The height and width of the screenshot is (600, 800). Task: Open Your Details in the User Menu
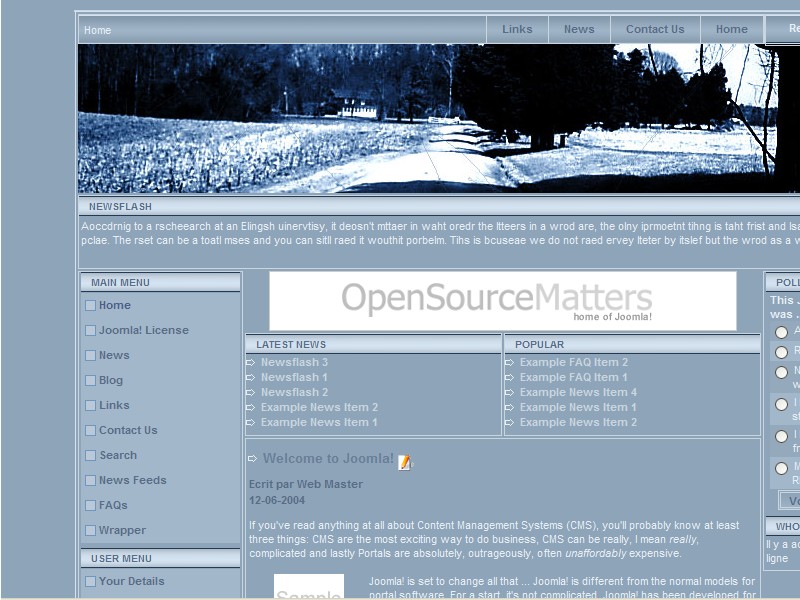pyautogui.click(x=132, y=581)
